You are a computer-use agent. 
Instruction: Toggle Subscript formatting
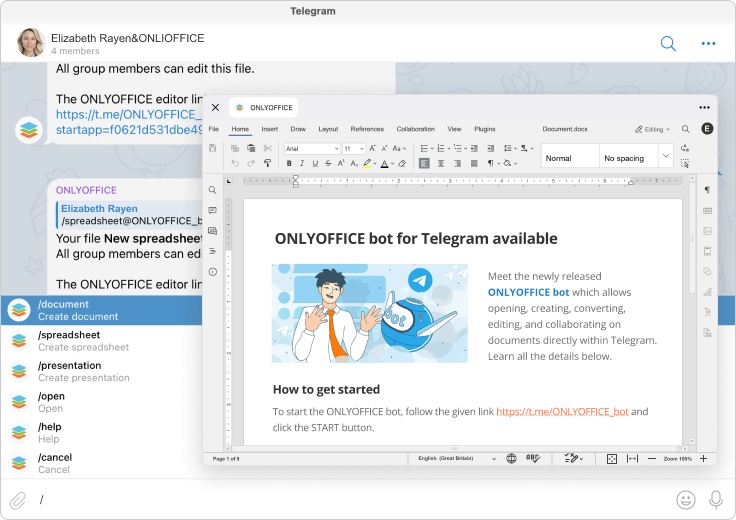click(354, 163)
